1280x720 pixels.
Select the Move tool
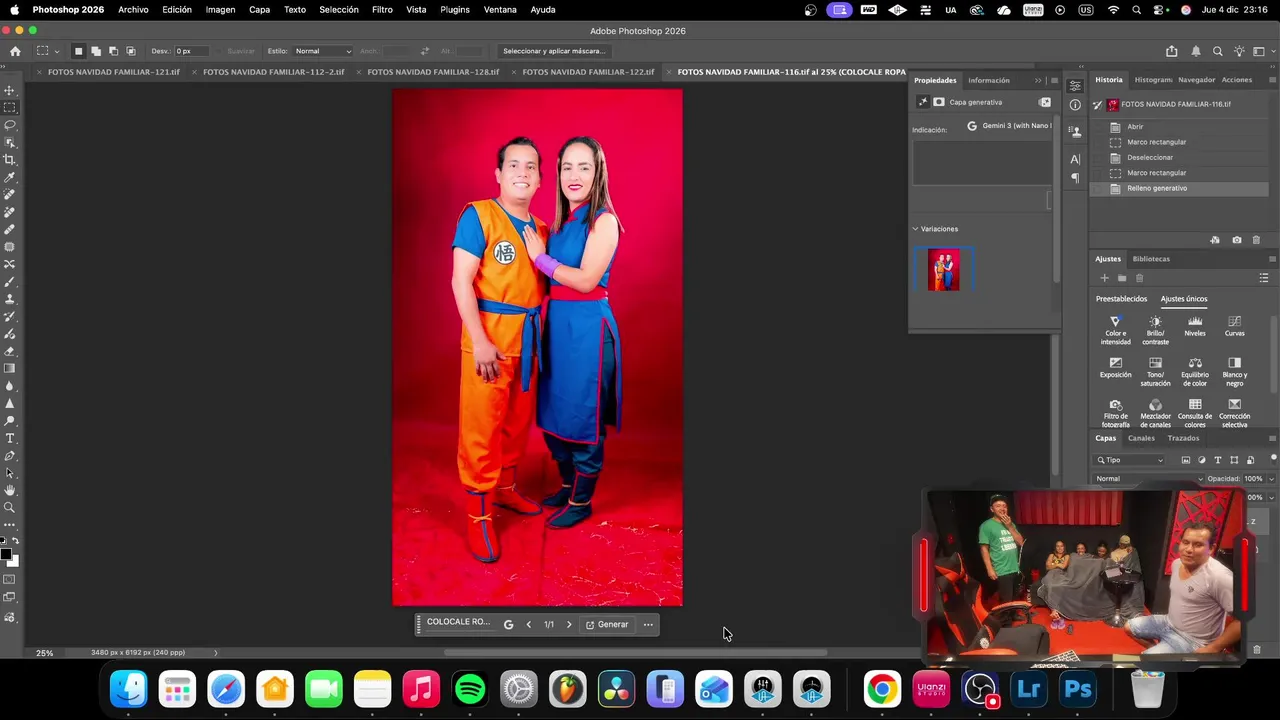(x=10, y=90)
